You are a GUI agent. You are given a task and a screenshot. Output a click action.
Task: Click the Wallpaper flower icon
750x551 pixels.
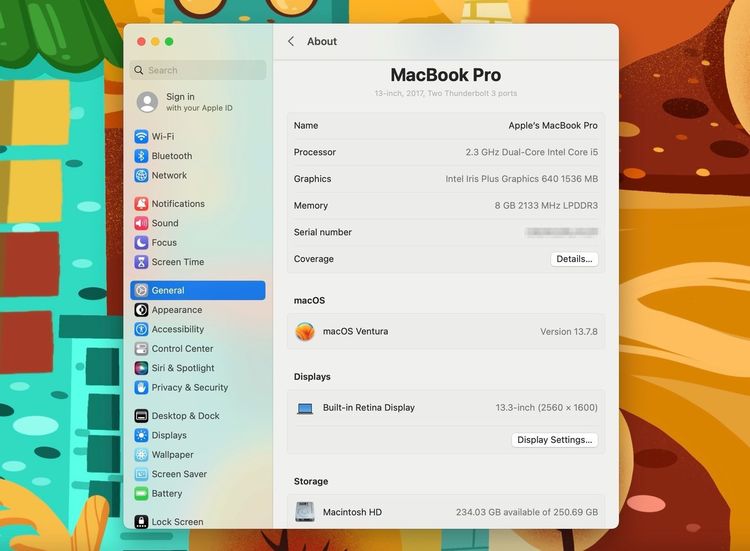click(x=141, y=455)
